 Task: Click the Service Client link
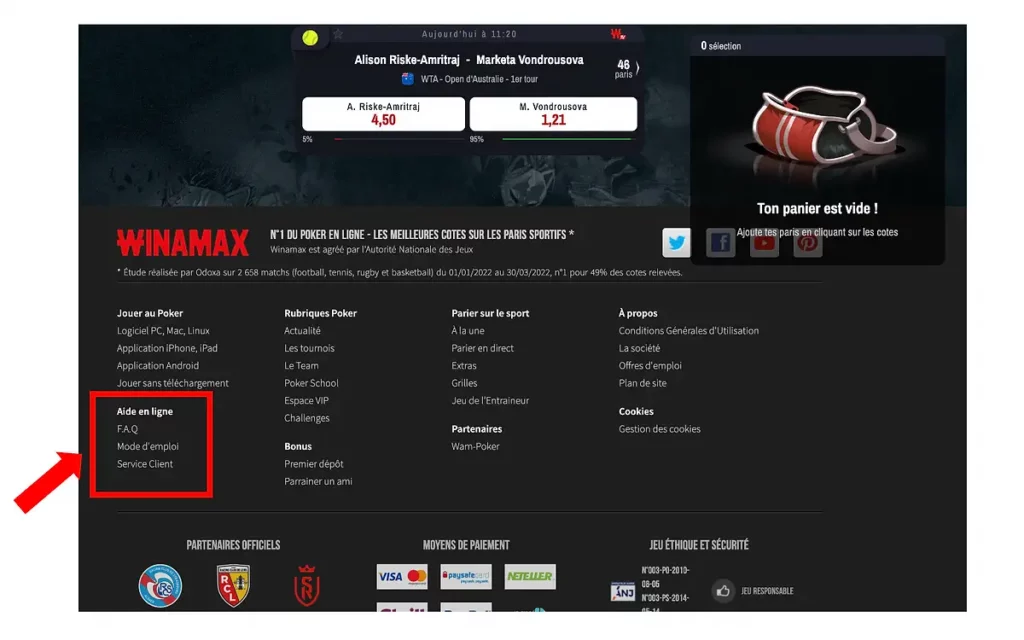(x=144, y=463)
